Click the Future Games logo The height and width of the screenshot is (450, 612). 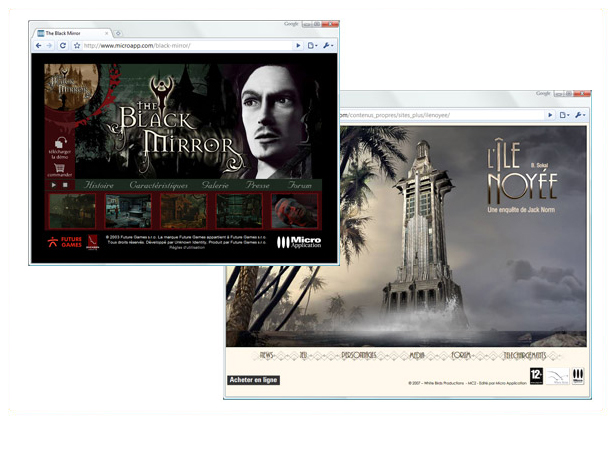coord(64,242)
